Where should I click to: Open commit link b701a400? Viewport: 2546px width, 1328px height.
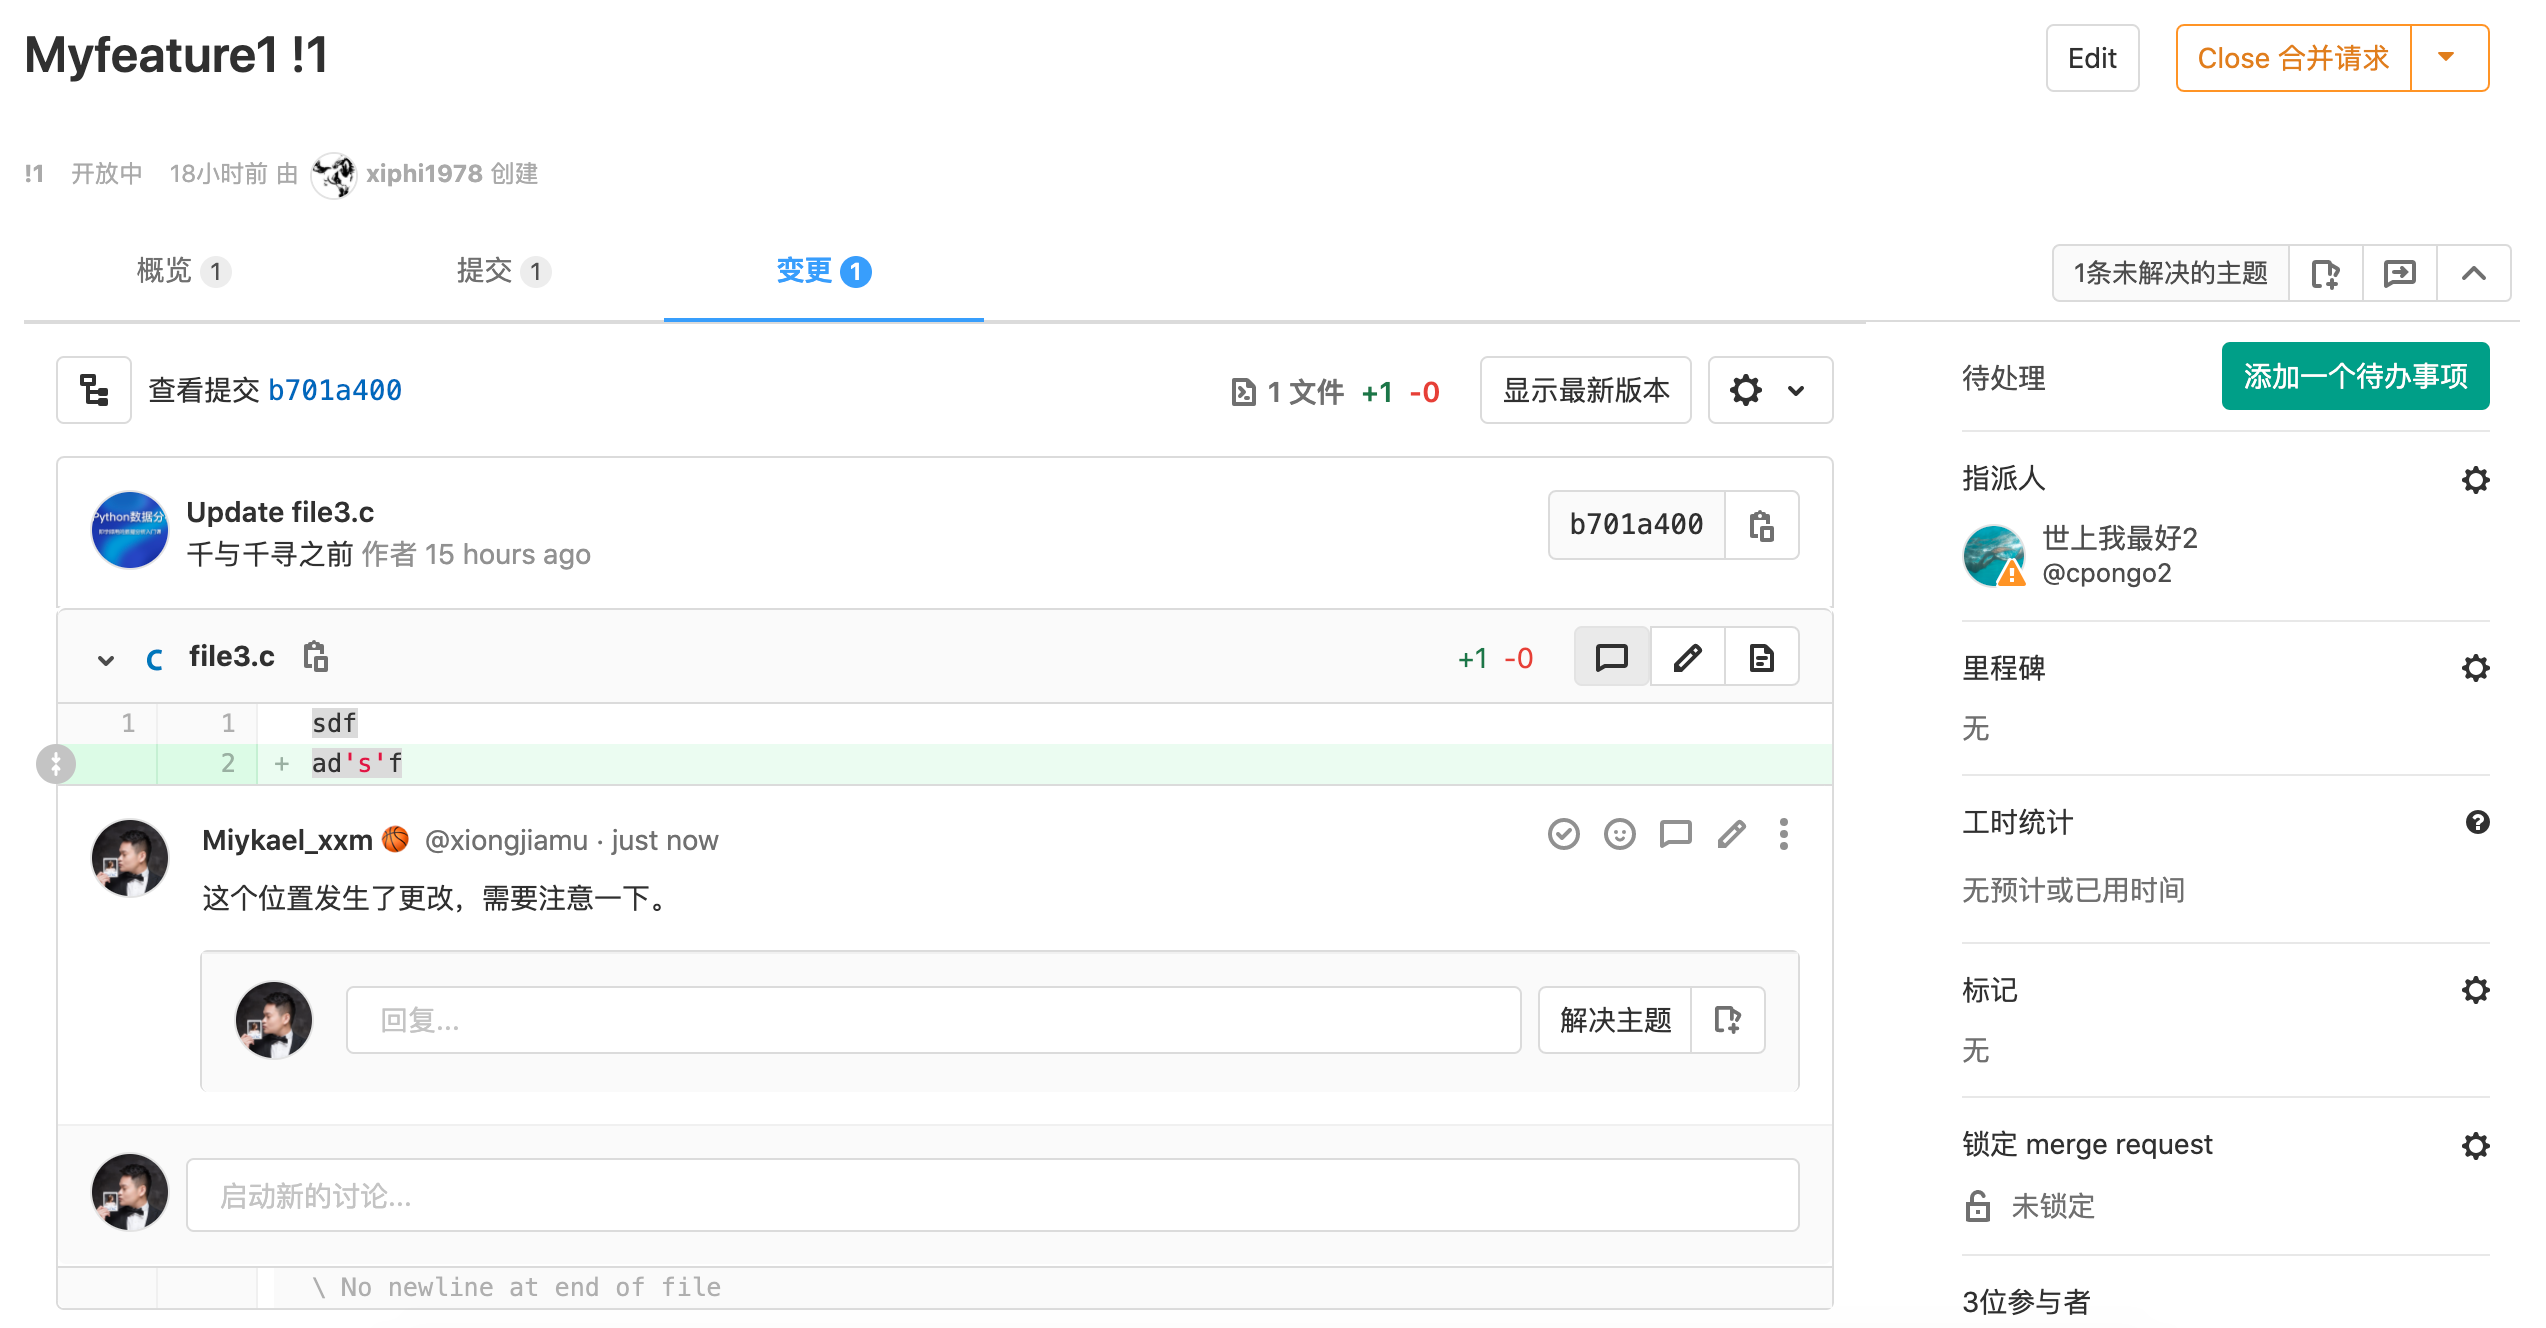tap(335, 390)
